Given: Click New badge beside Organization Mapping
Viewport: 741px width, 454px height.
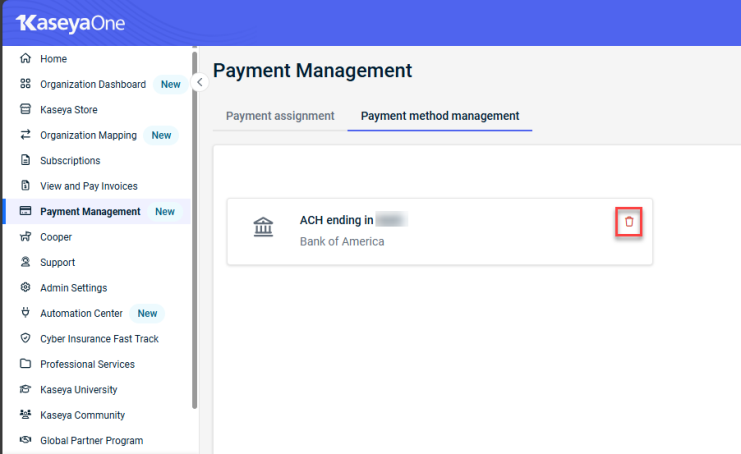Looking at the screenshot, I should [161, 135].
